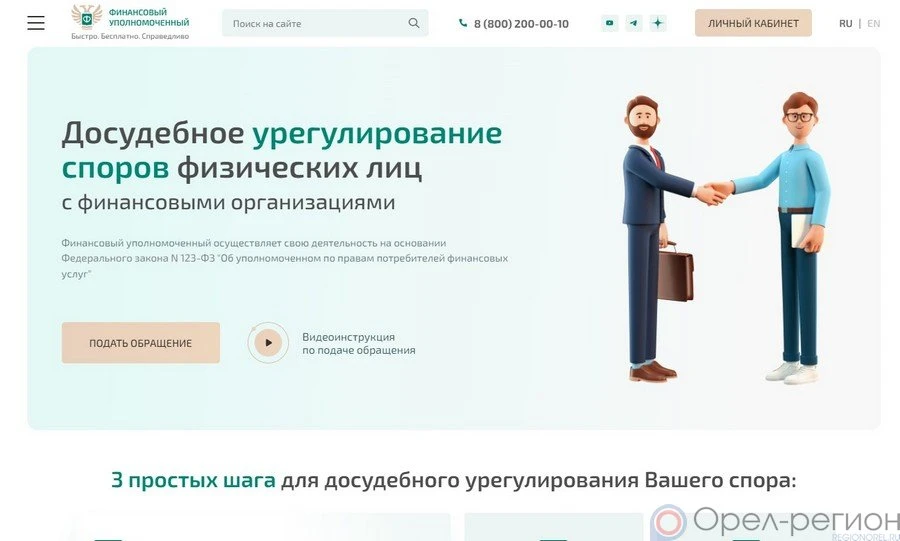Click the green phone handset icon
This screenshot has width=900, height=541.
[463, 23]
